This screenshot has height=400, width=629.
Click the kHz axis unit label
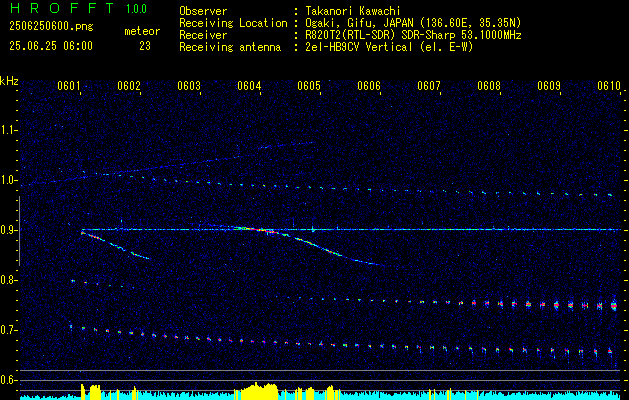pos(9,81)
